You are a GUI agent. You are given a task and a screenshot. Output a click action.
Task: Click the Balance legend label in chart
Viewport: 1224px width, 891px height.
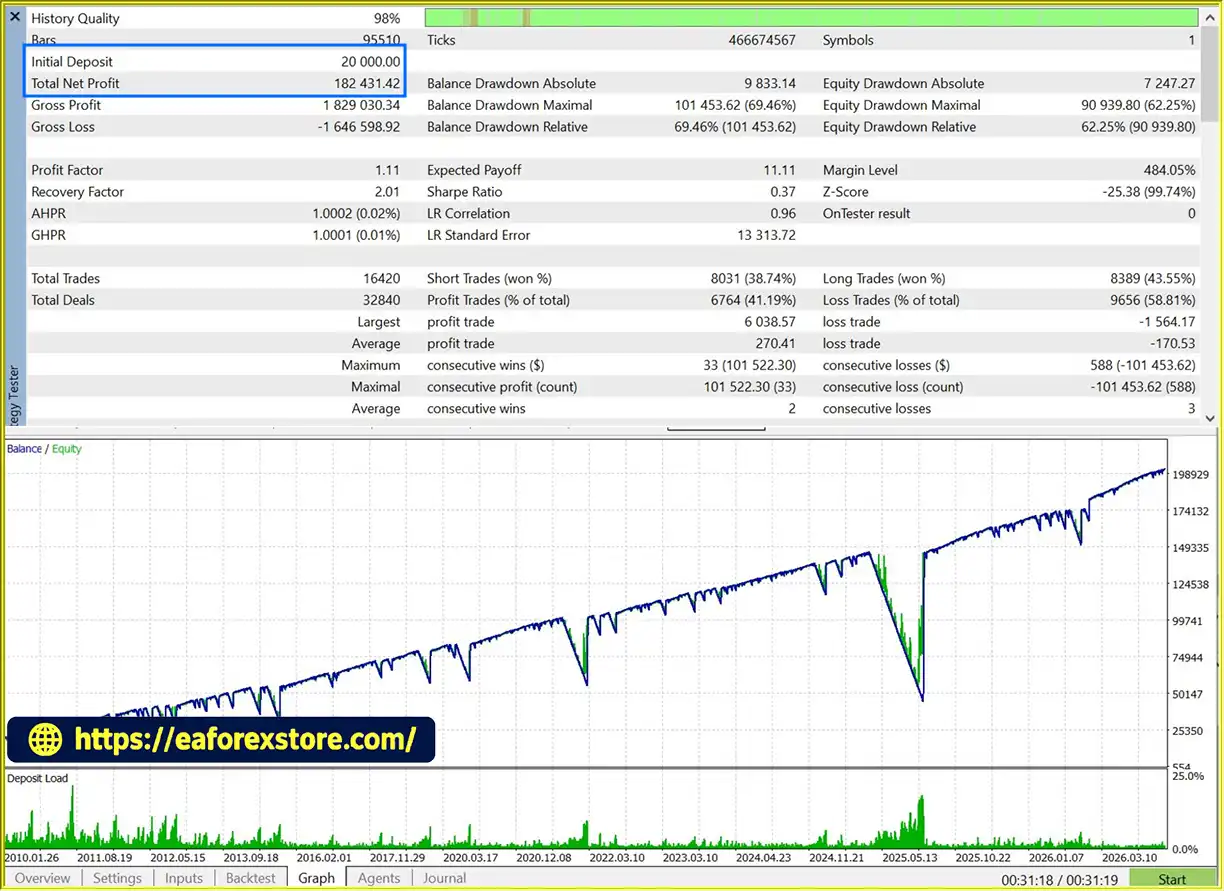tap(24, 449)
